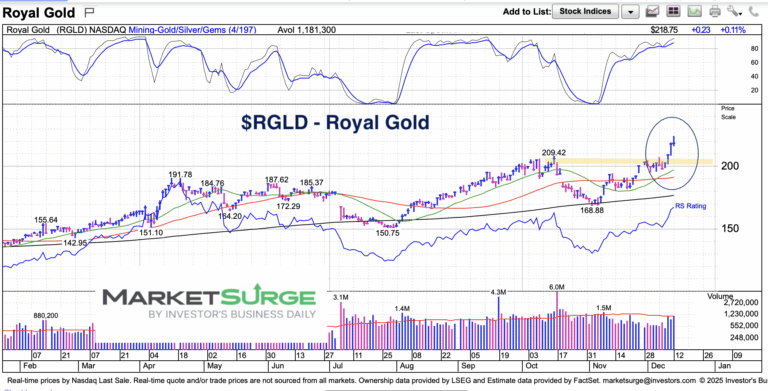The image size is (768, 391).
Task: Click the 142.95 price label
Action: 76,244
